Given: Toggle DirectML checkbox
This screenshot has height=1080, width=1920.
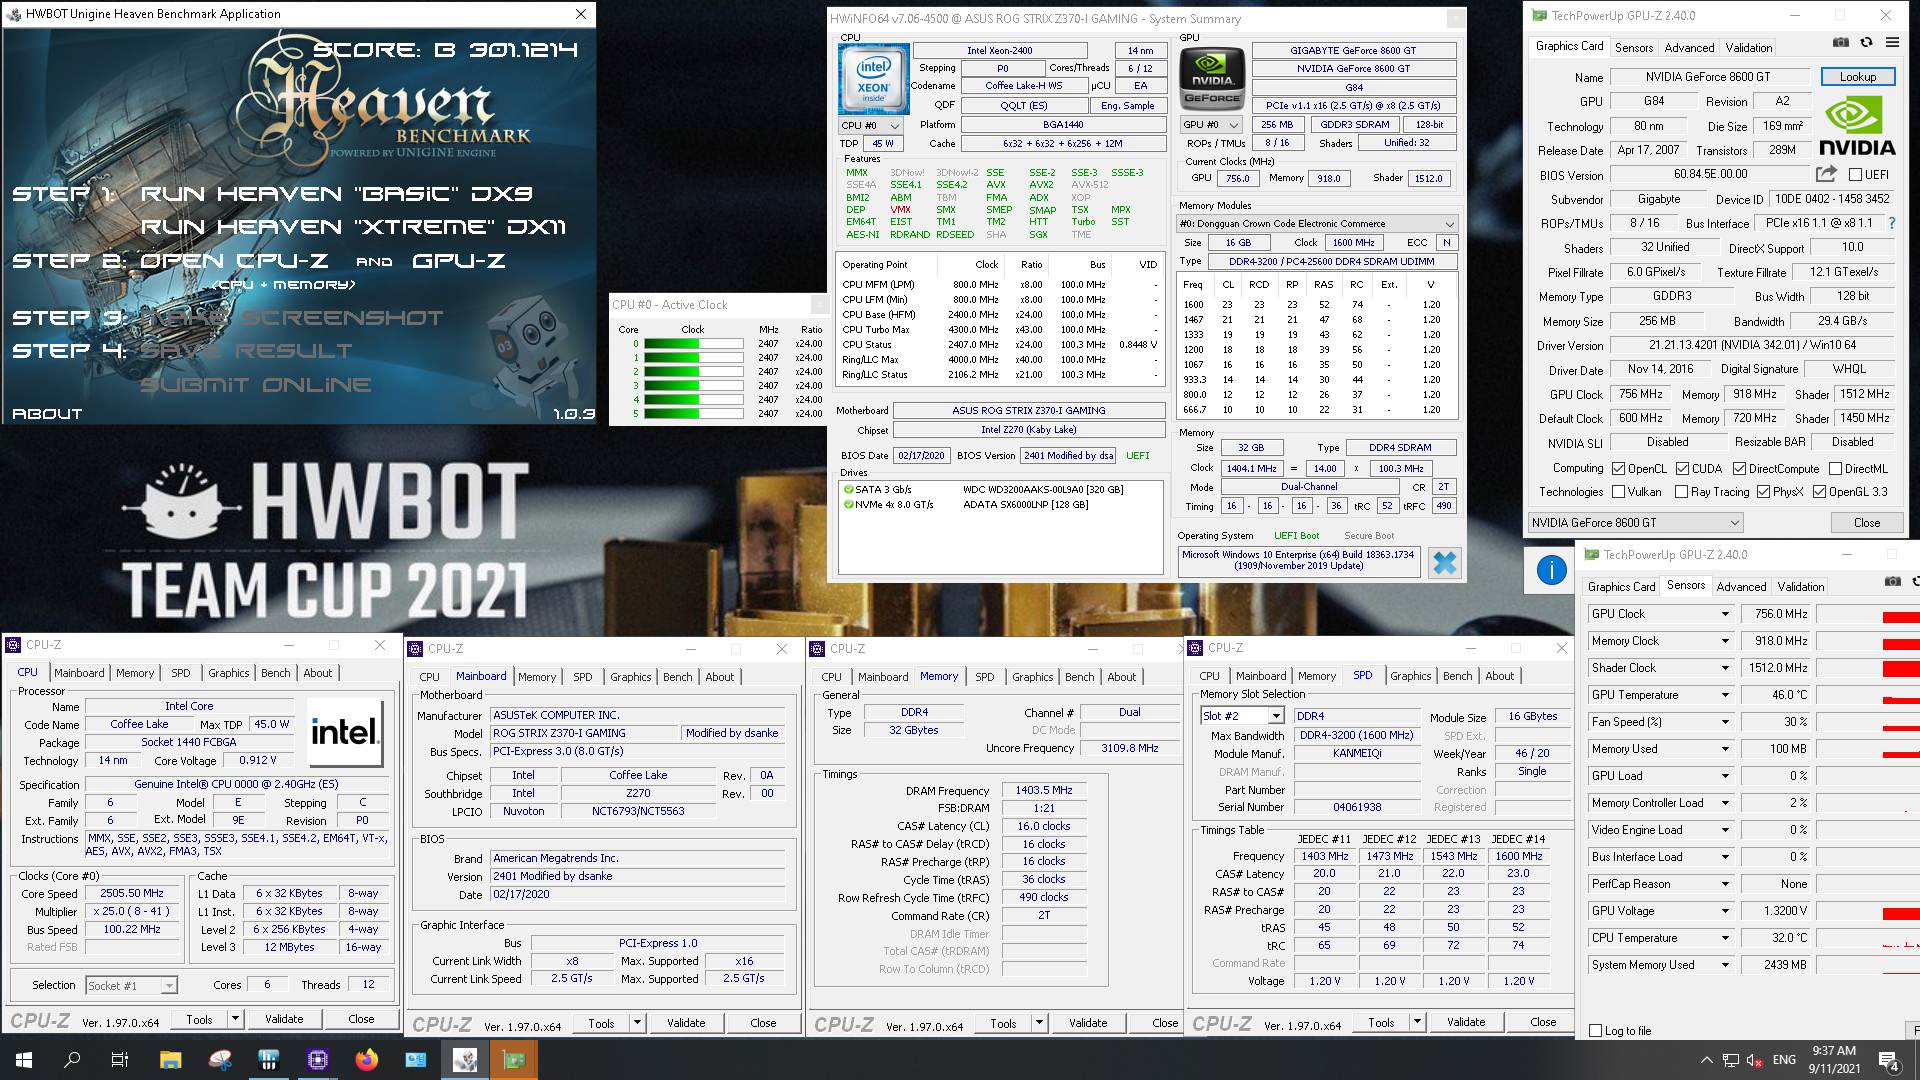Looking at the screenshot, I should [1835, 468].
